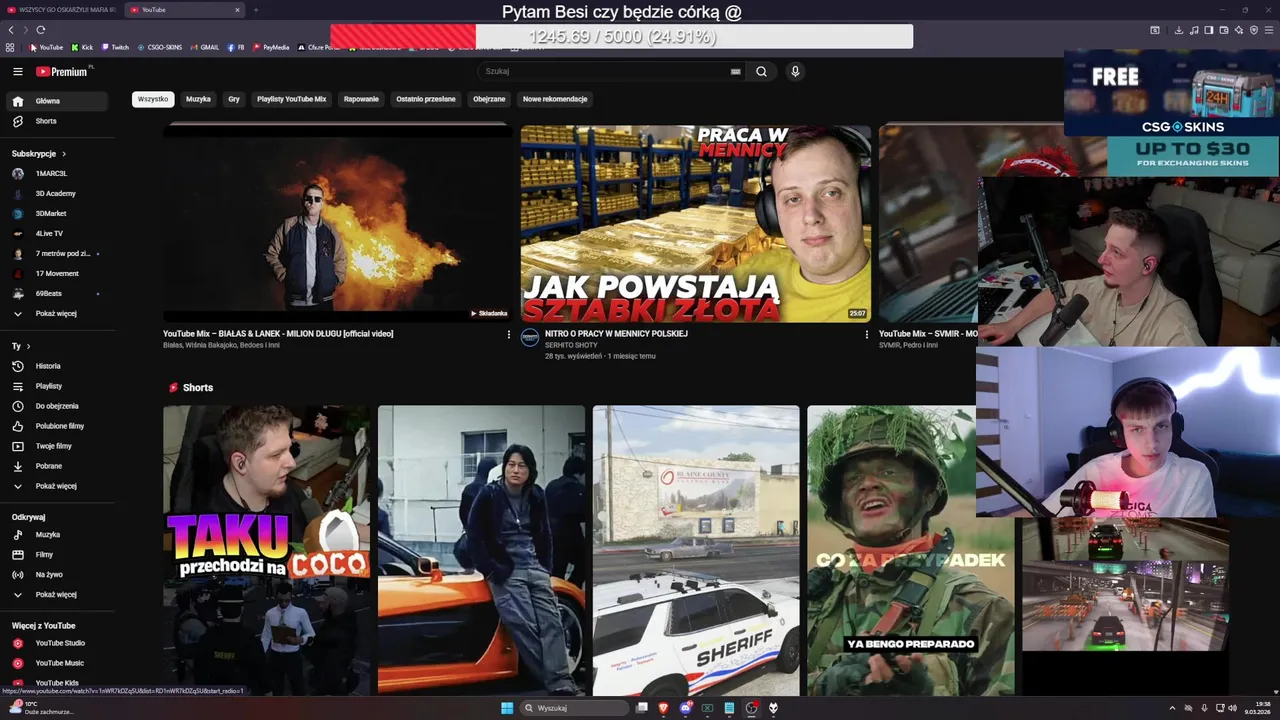Screen dimensions: 1280x720
Task: Open Ya bengo preparado soldier short
Action: click(x=910, y=550)
